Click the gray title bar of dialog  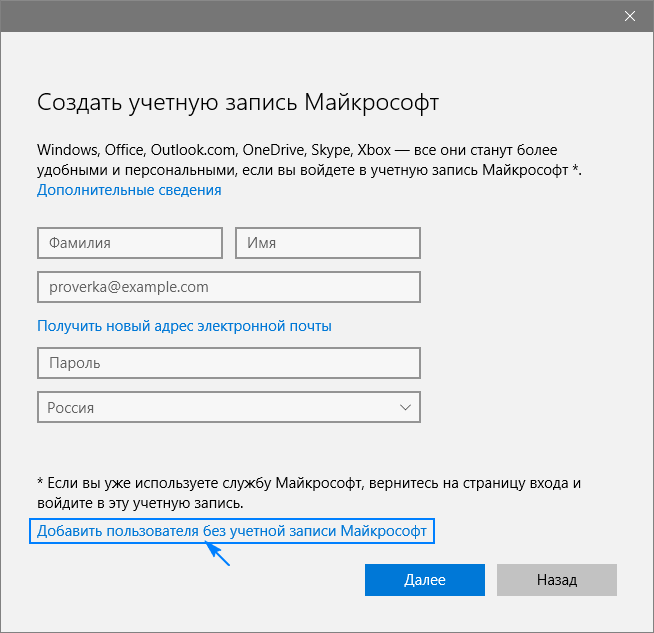tap(300, 16)
